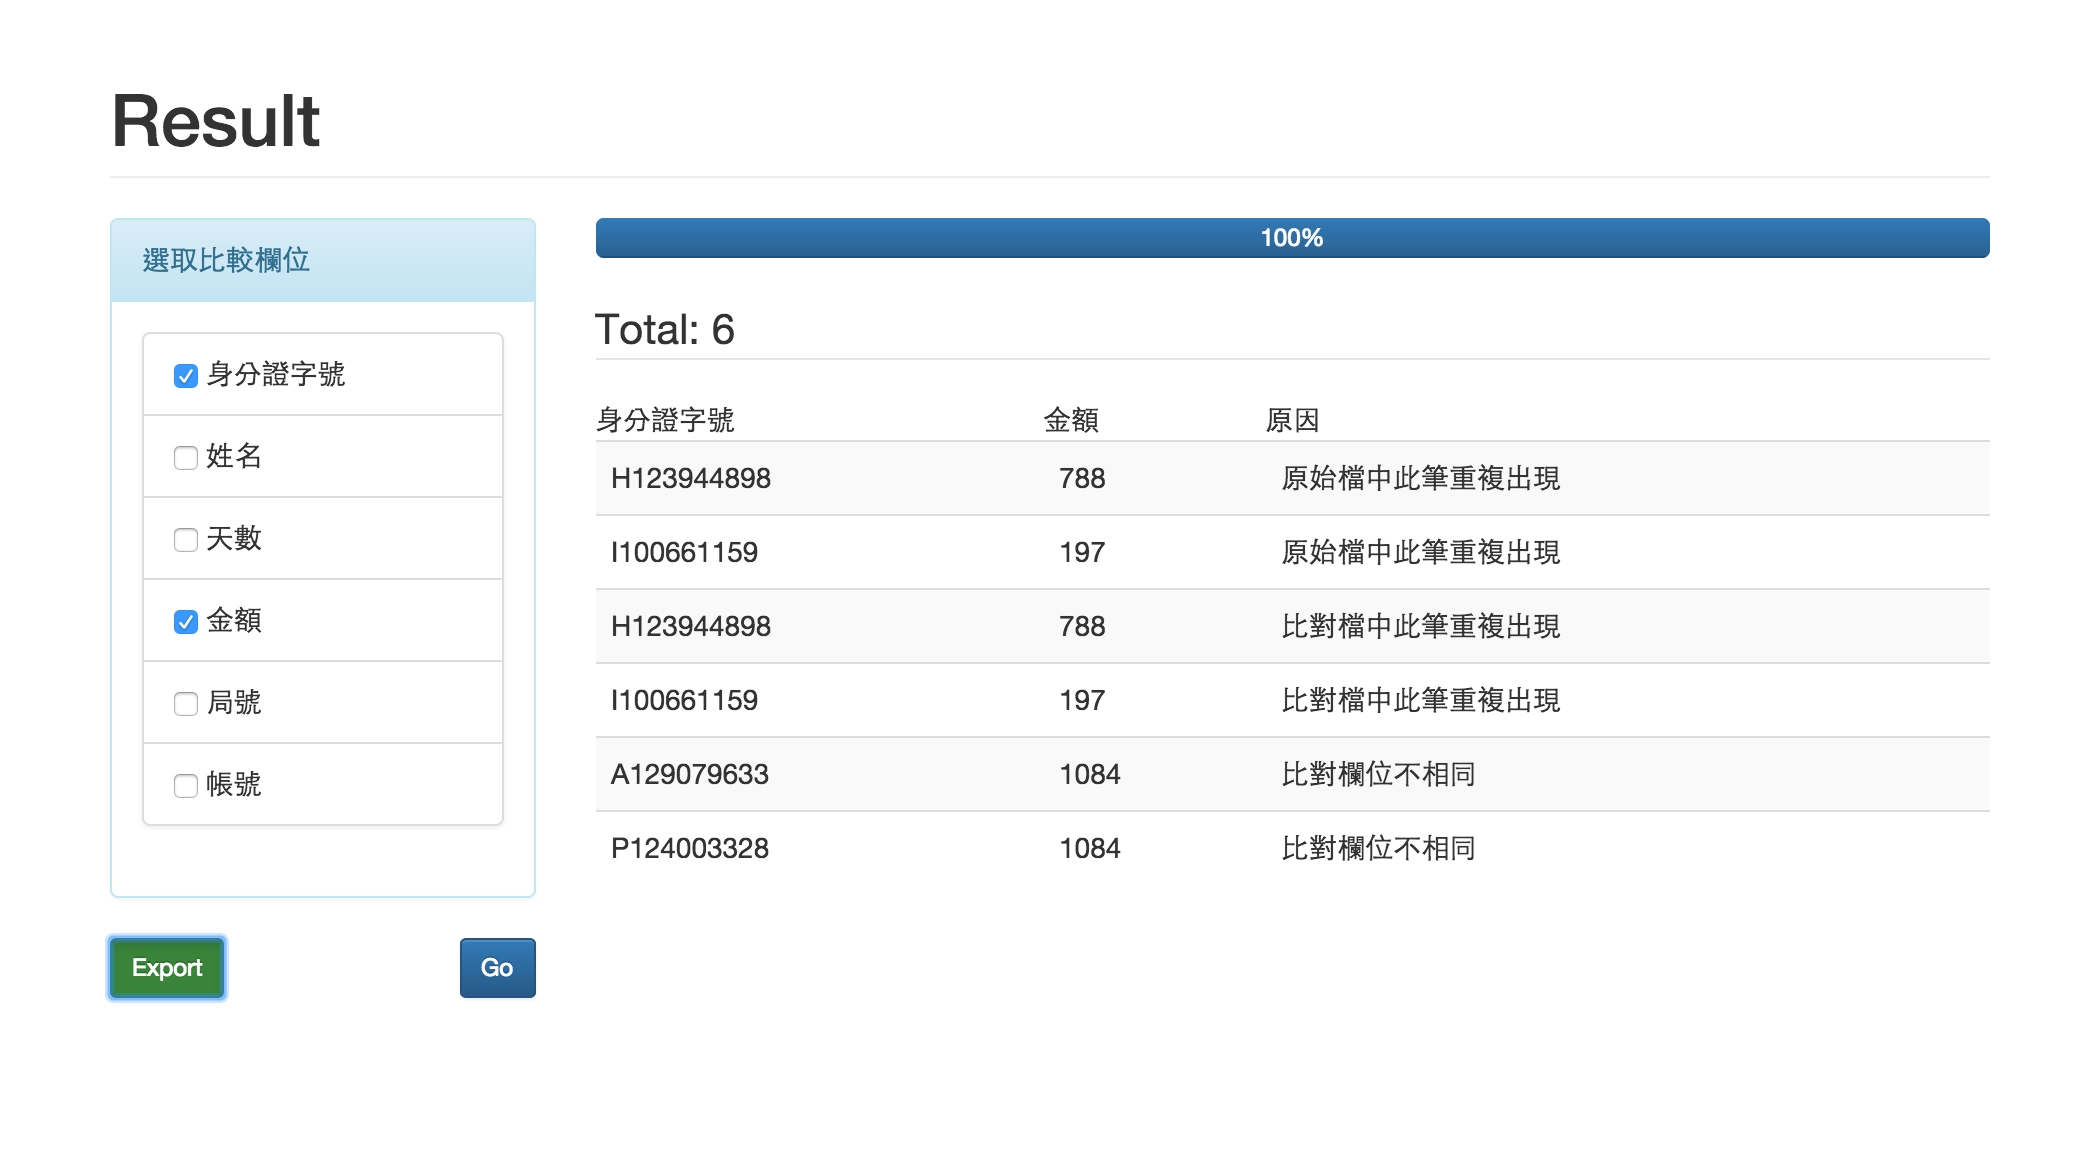Viewport: 2100px width, 1156px height.
Task: Uncheck the 金額 checkbox
Action: pos(186,622)
